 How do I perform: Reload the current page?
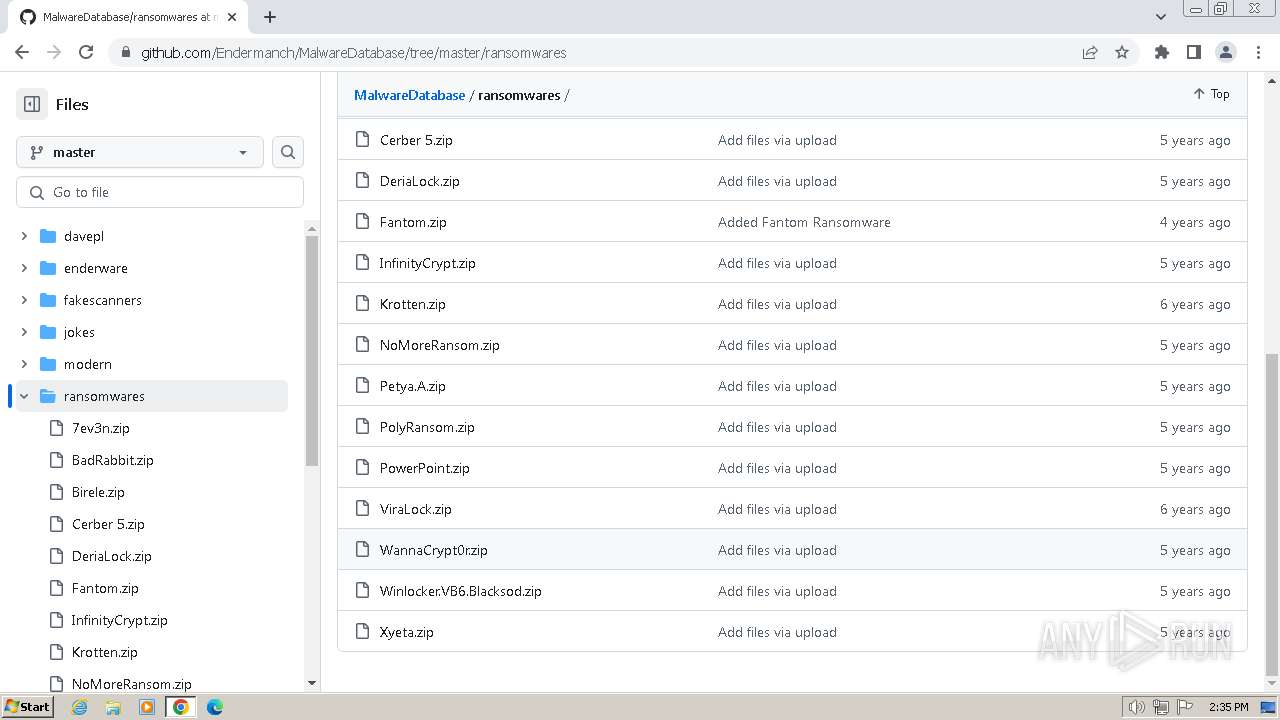[86, 52]
